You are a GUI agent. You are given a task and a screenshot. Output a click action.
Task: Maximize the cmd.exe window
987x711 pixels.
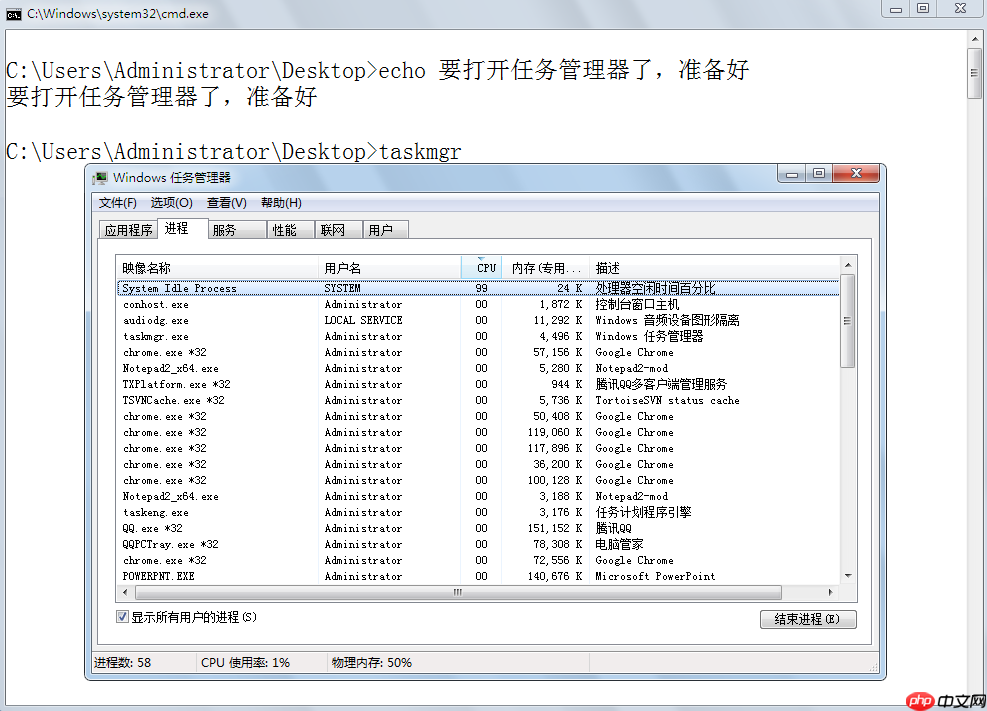pos(923,9)
